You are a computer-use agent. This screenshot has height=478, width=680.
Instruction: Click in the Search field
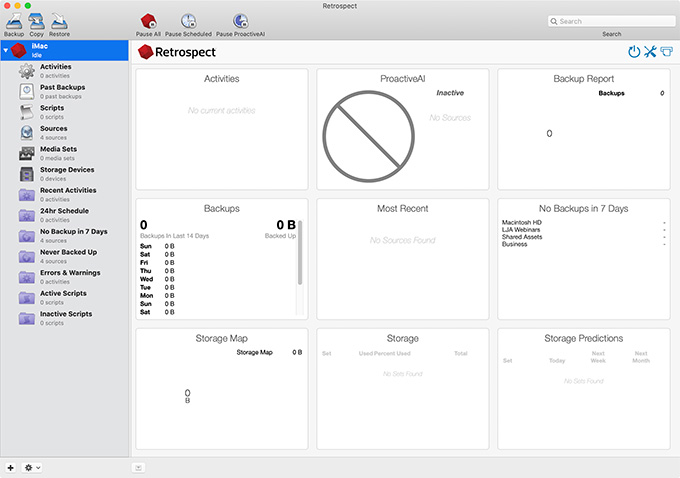tap(611, 21)
